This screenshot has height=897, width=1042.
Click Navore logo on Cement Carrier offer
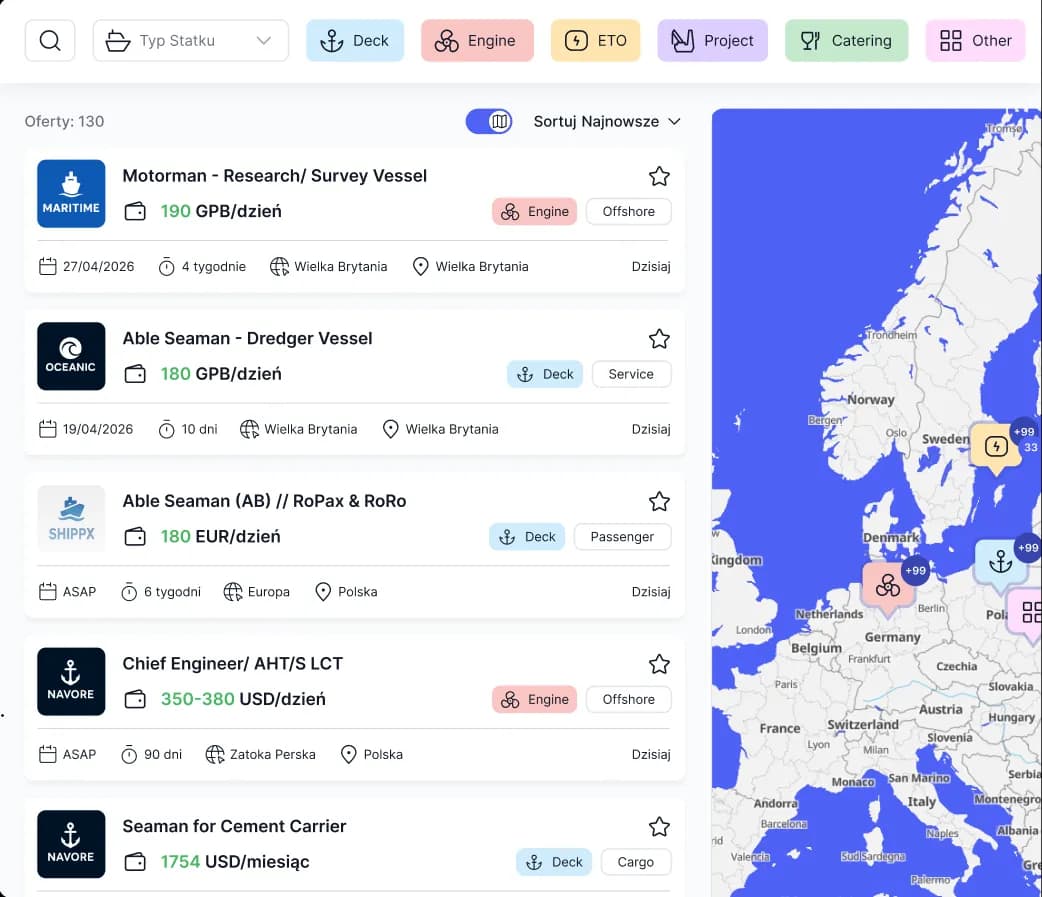point(71,845)
